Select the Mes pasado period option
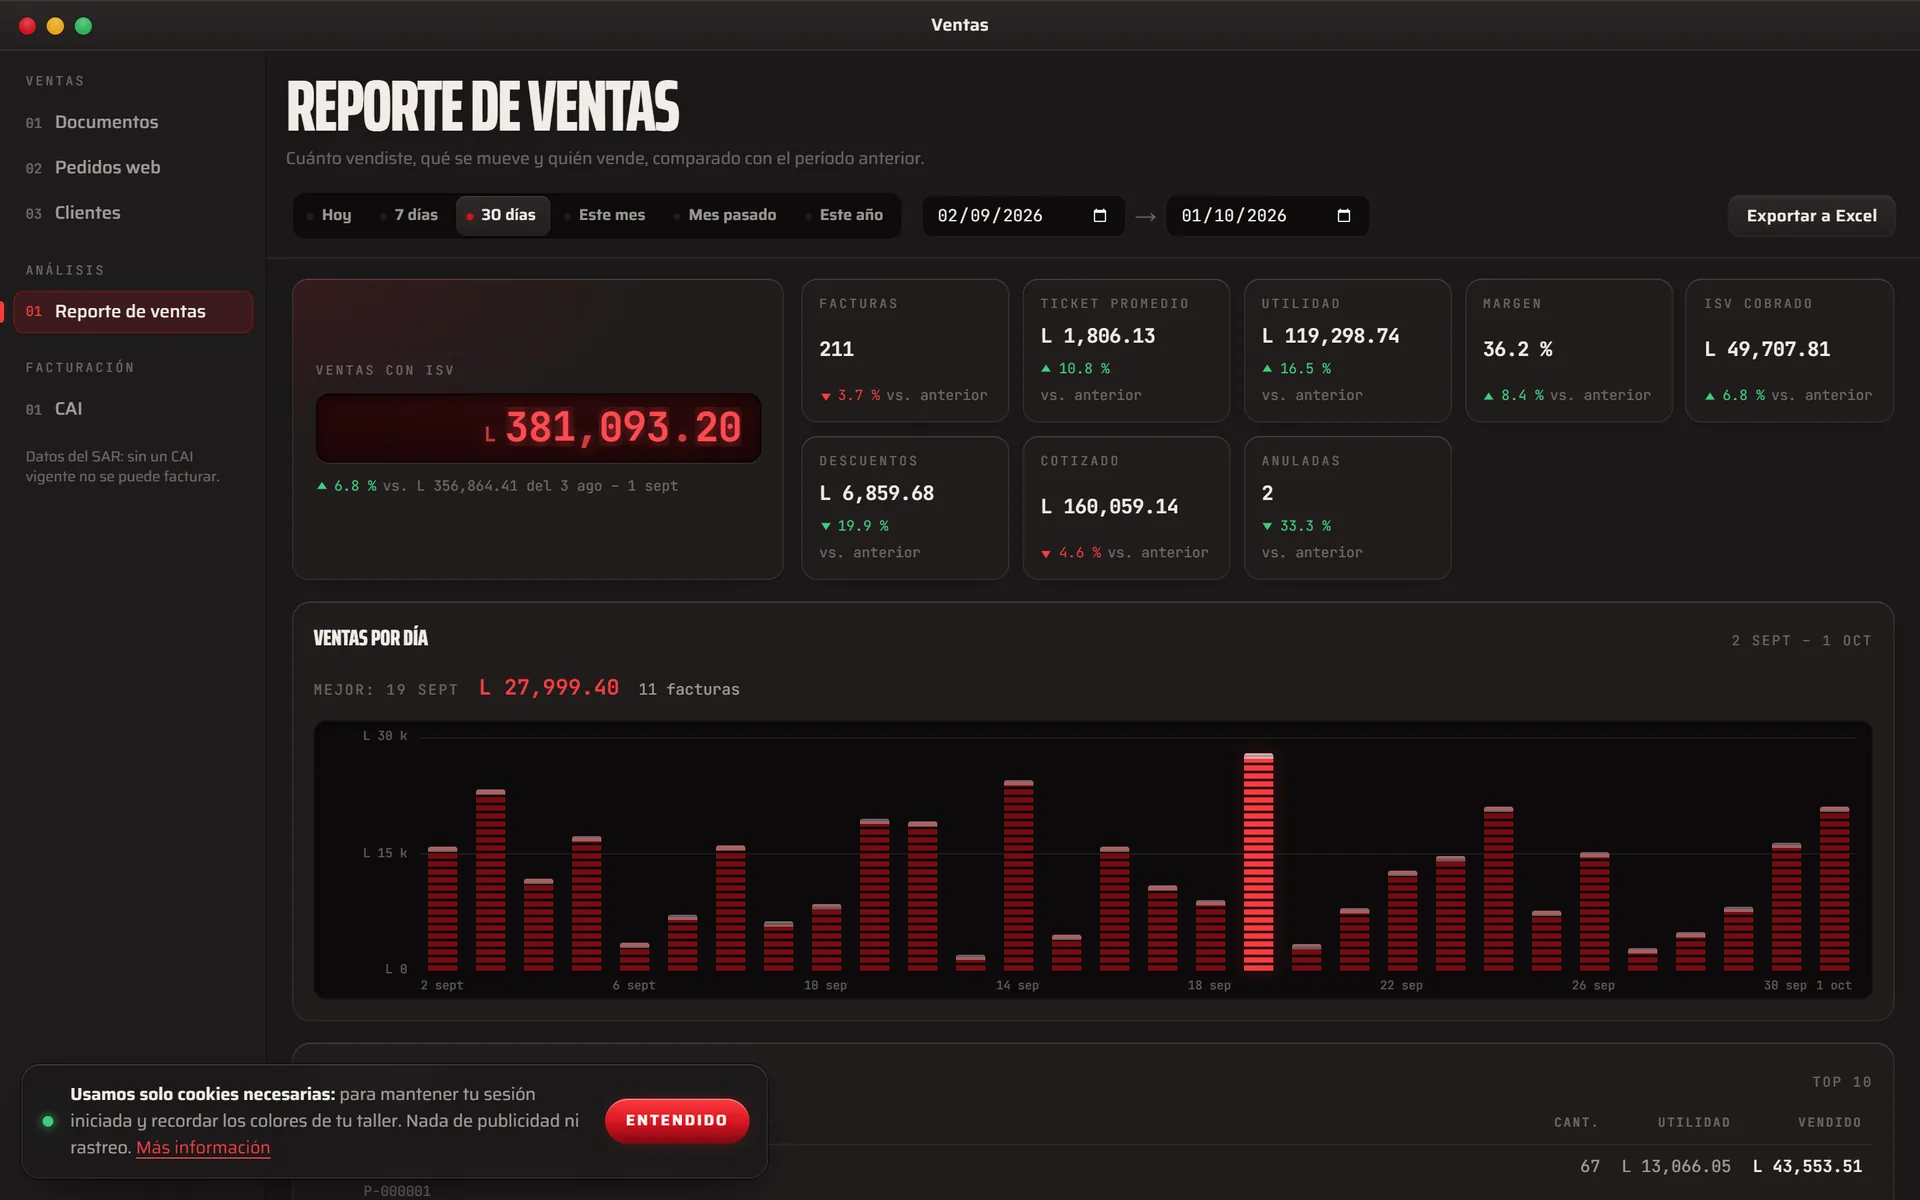The image size is (1920, 1200). (725, 215)
